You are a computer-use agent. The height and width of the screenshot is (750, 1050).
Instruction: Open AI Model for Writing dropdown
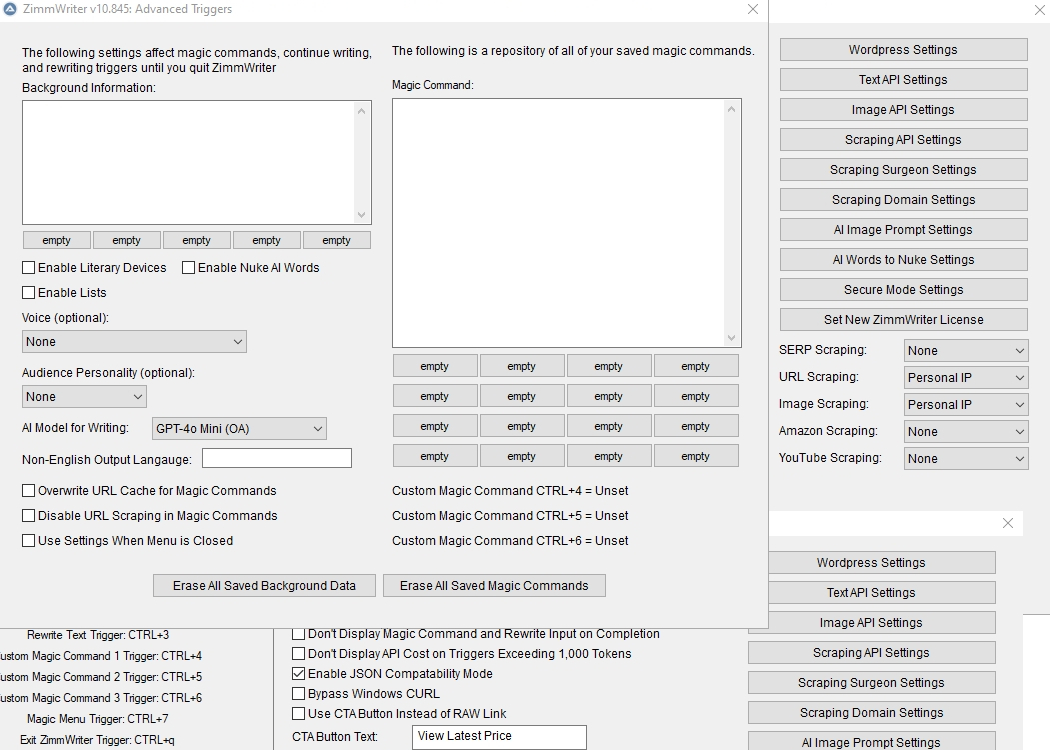239,429
